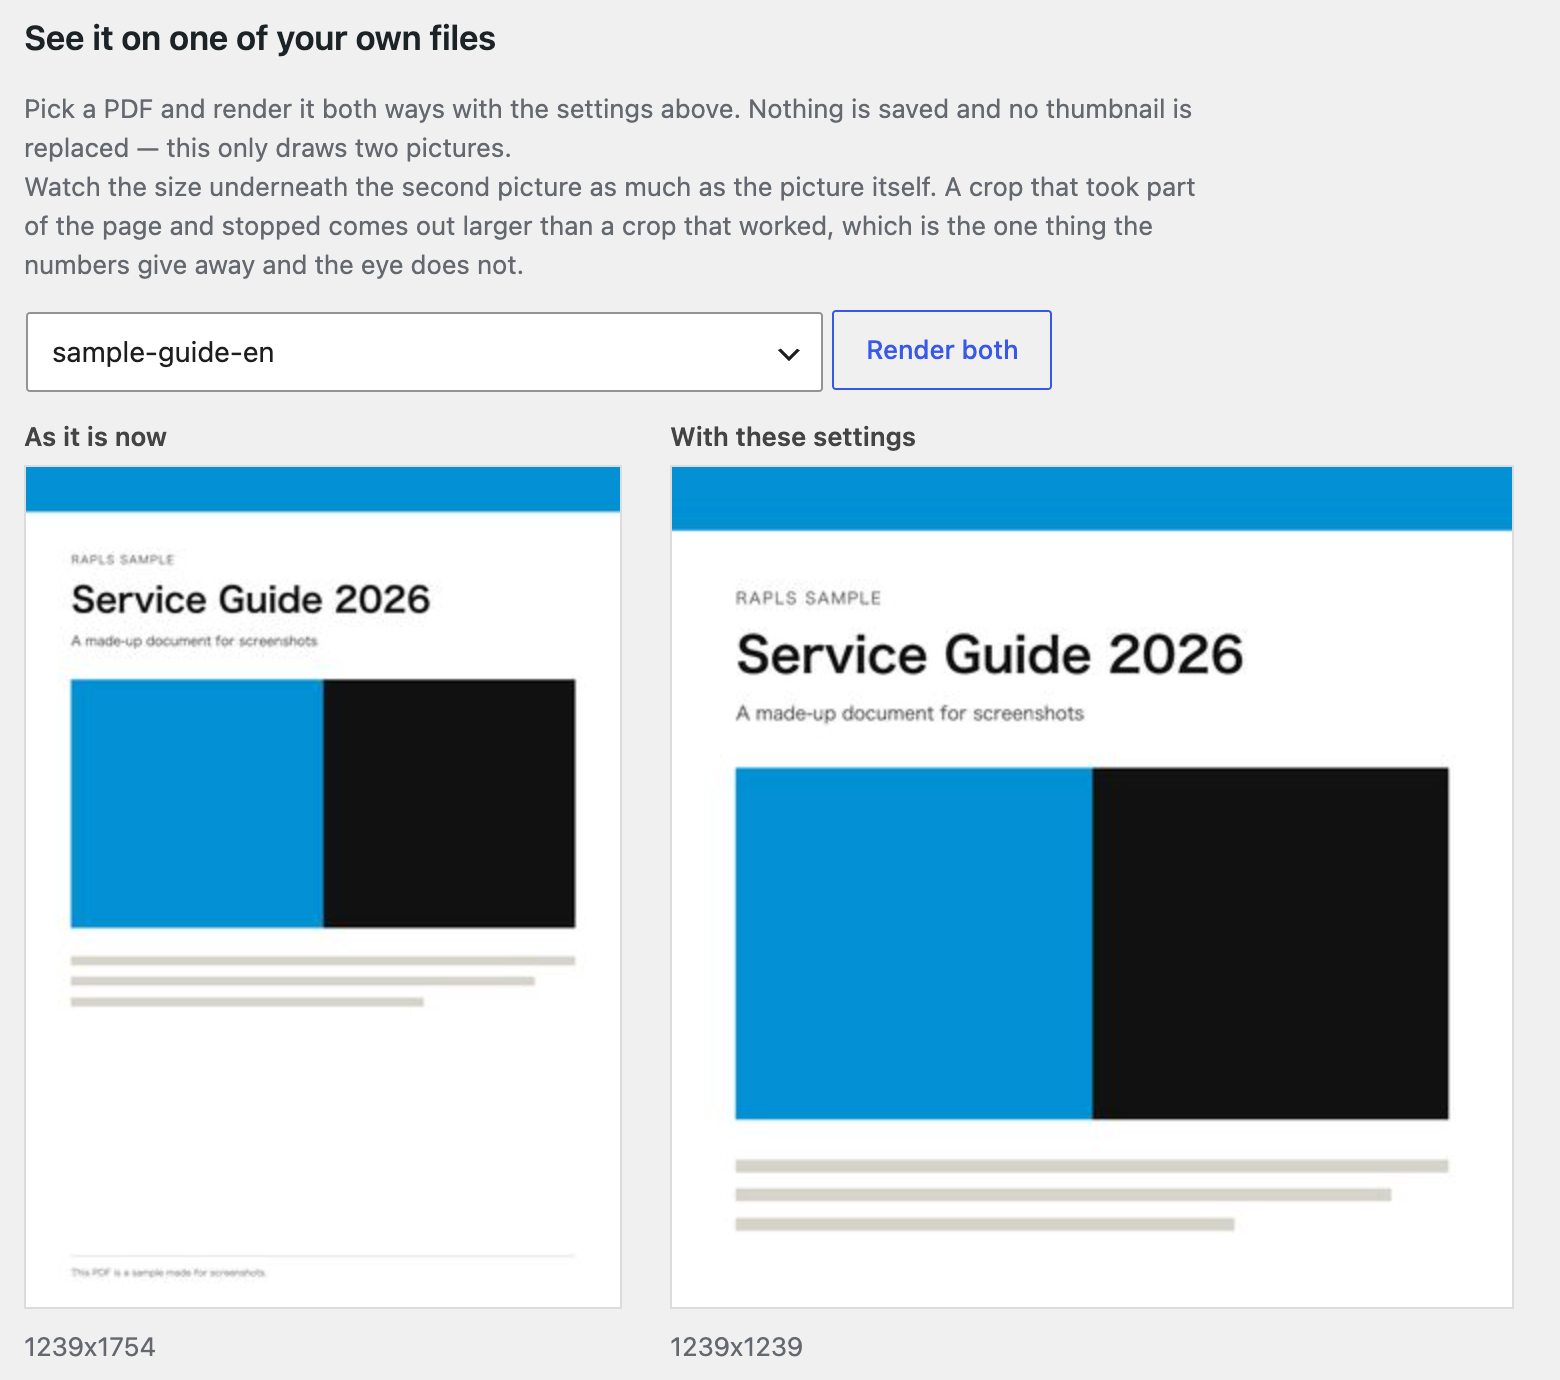Click the 1239x1754 size text
The image size is (1560, 1380).
click(x=90, y=1347)
